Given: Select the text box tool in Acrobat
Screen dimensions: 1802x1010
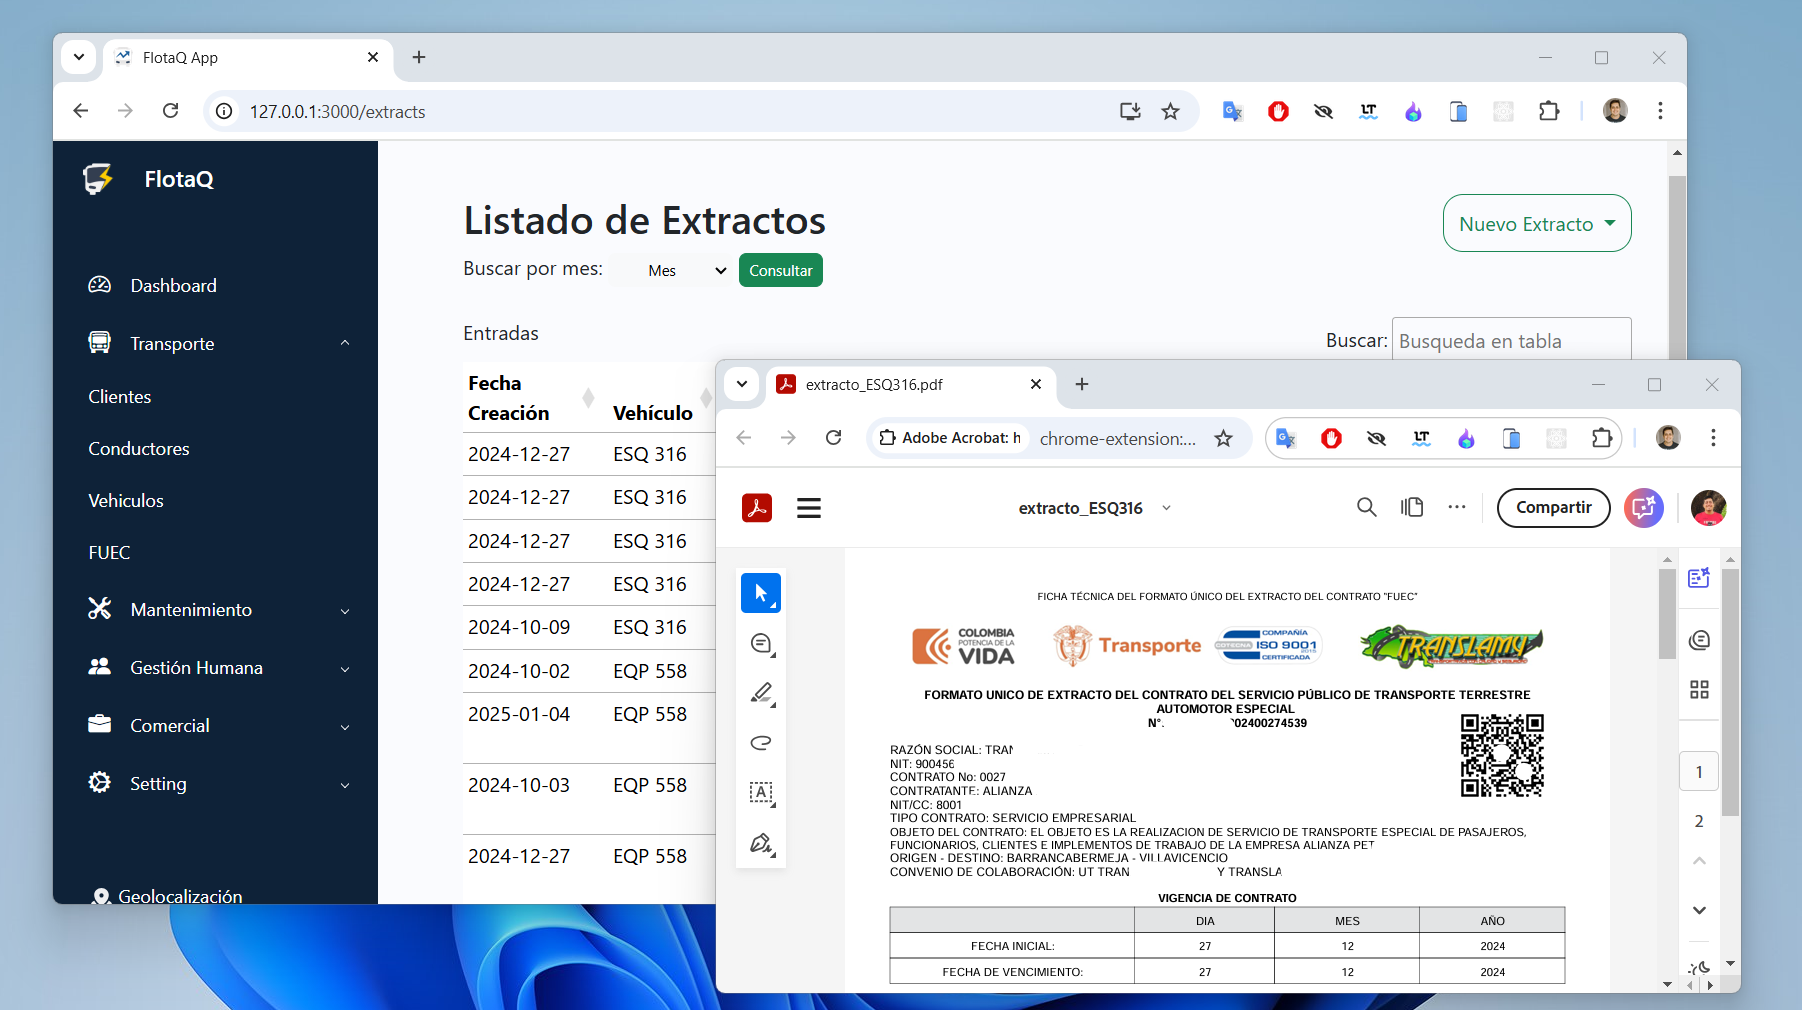Looking at the screenshot, I should click(x=761, y=793).
